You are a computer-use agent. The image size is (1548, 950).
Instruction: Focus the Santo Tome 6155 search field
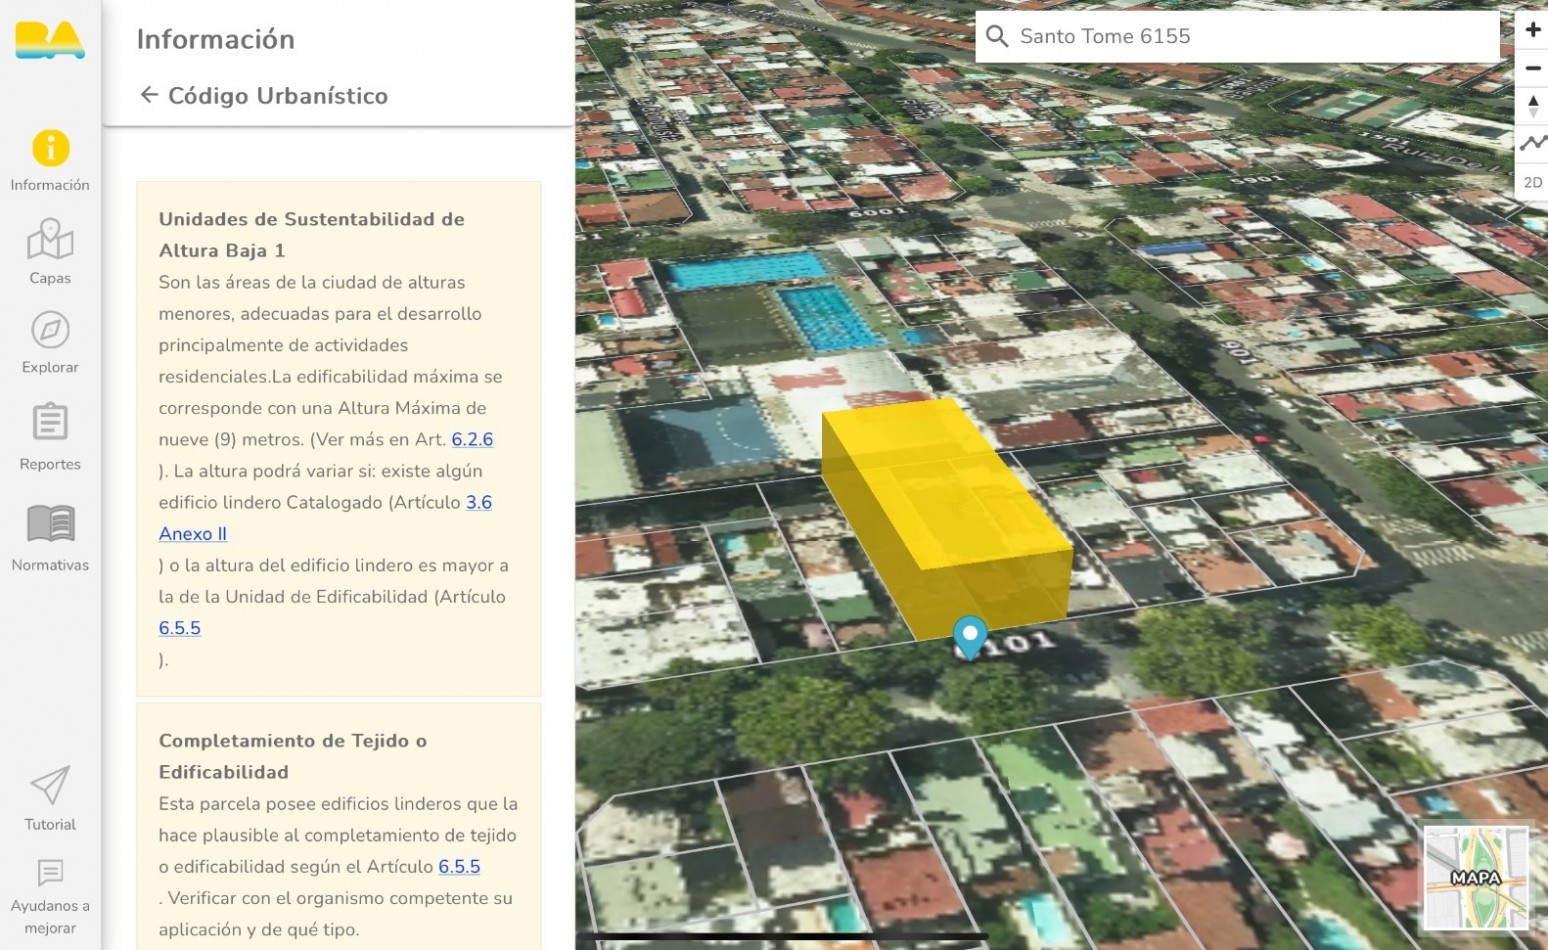click(x=1237, y=37)
